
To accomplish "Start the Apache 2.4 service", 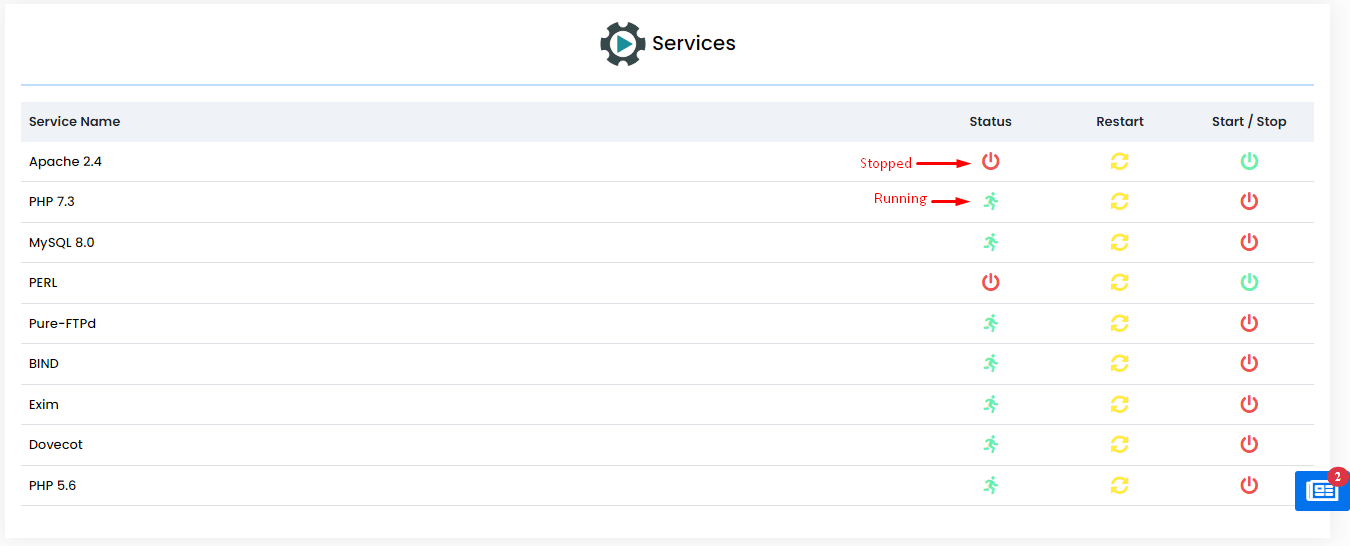I will tap(1249, 161).
